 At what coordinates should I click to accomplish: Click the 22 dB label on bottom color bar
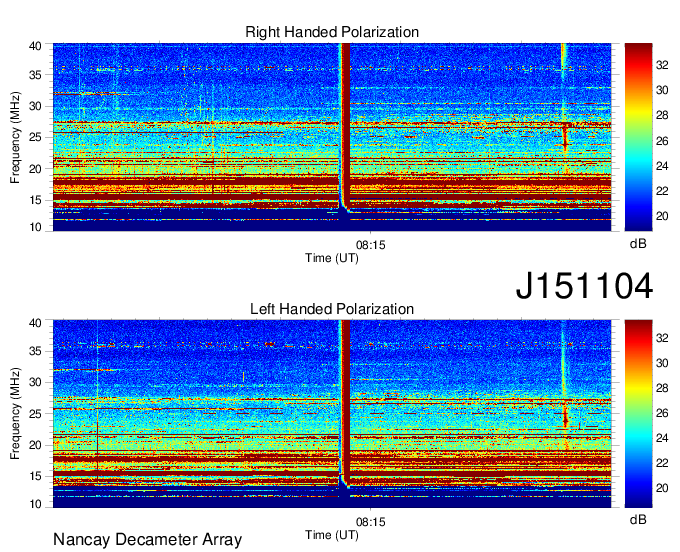tap(662, 463)
